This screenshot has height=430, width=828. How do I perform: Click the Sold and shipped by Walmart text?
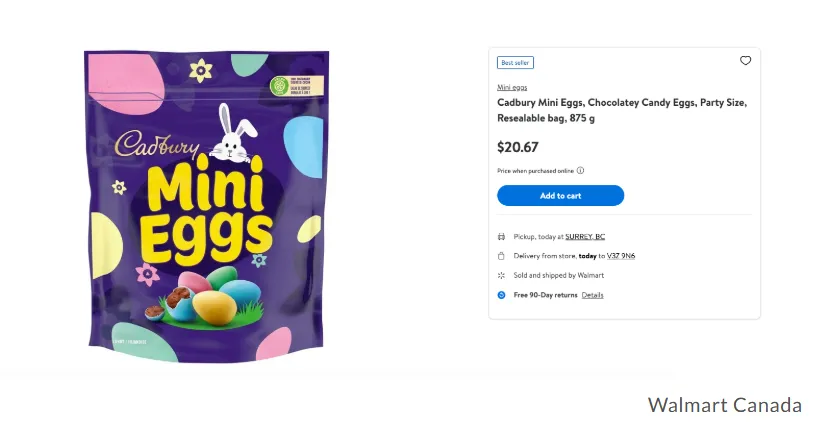tap(558, 275)
